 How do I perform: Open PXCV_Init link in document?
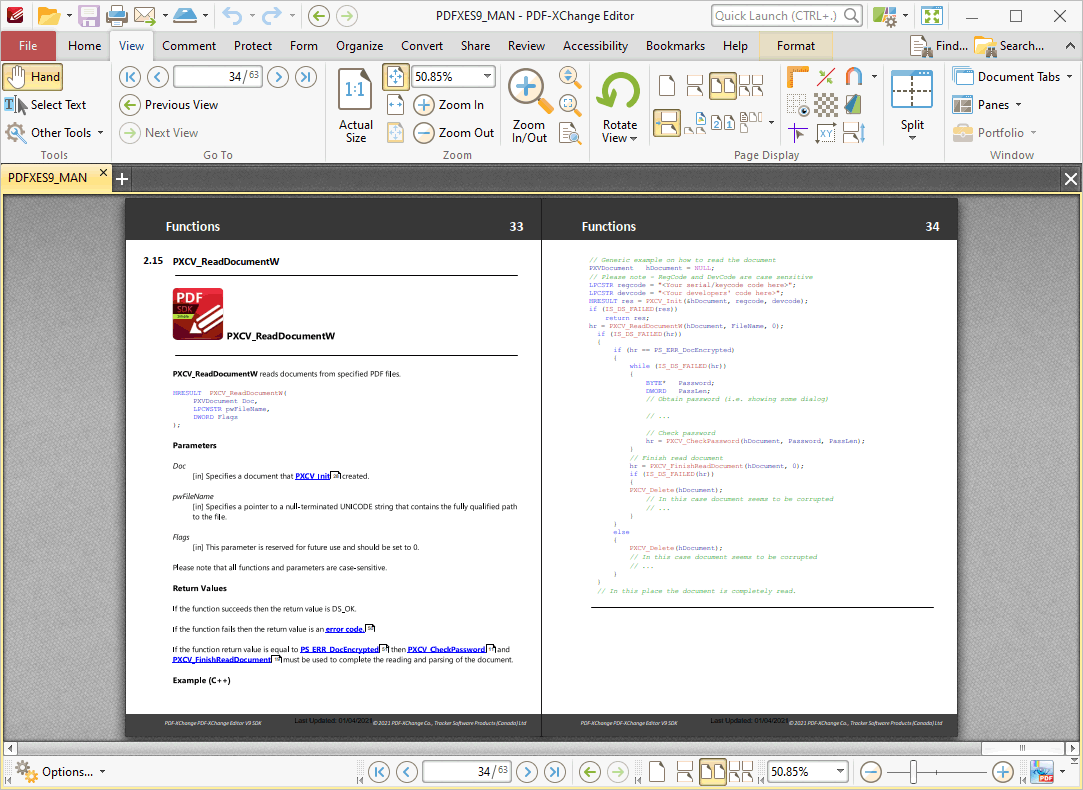(312, 476)
